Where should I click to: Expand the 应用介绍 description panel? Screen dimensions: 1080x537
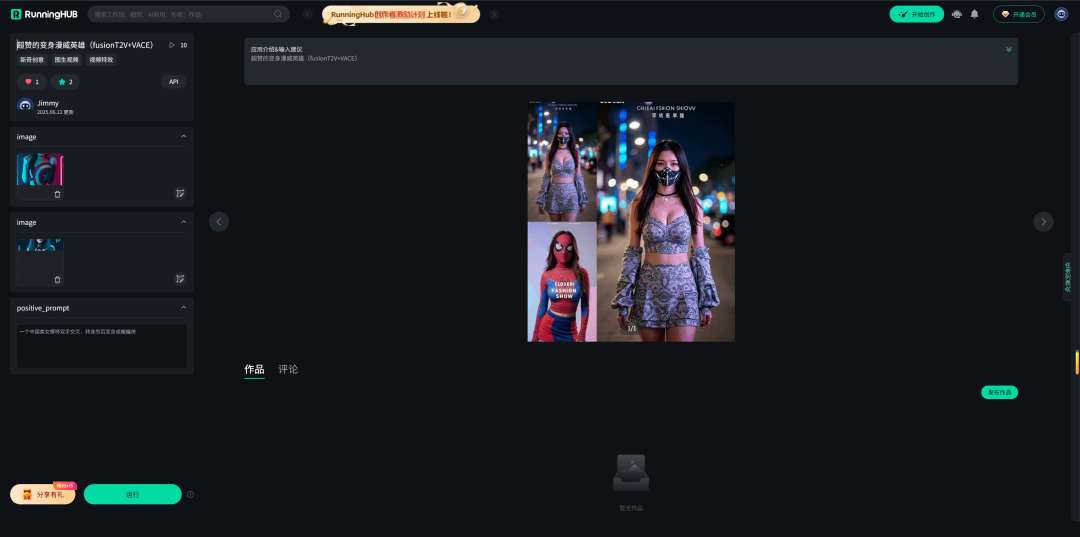(x=1008, y=49)
